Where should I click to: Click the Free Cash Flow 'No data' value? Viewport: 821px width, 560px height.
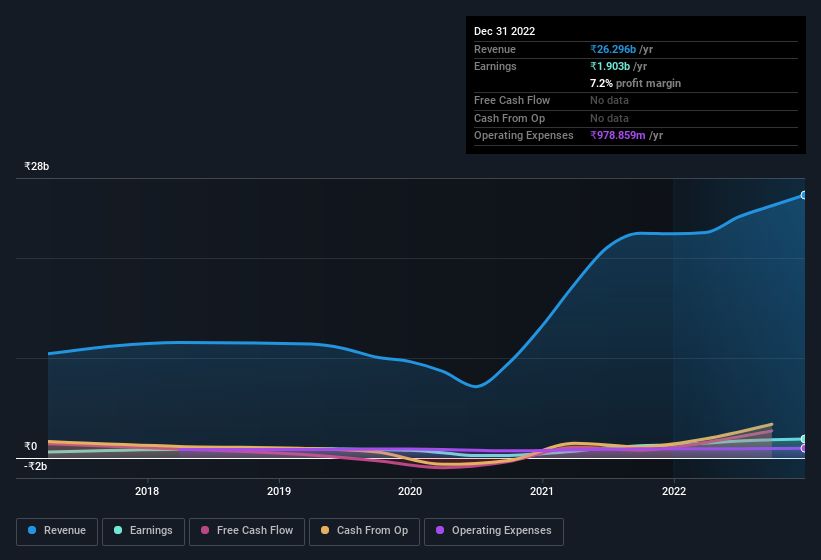tap(609, 100)
